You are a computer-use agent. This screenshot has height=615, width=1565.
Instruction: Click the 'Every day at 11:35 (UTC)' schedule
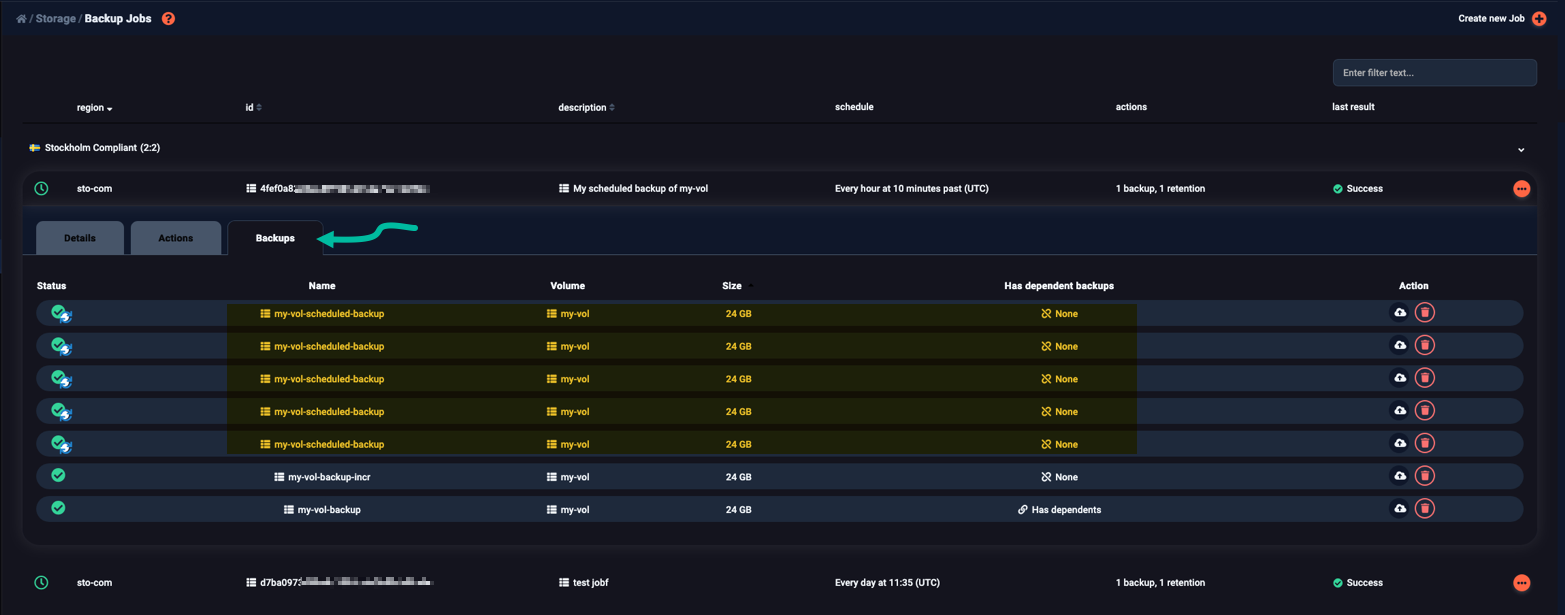(887, 583)
